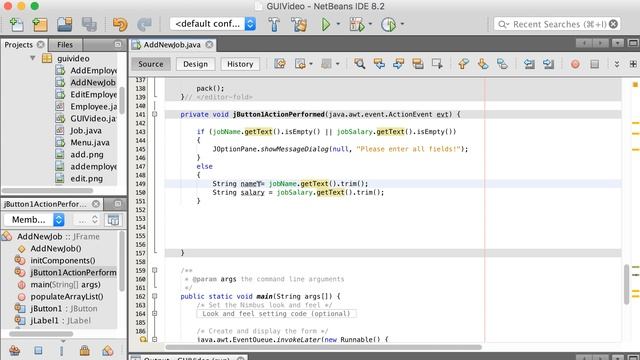The width and height of the screenshot is (640, 360).
Task: Click the Profile Project icon
Action: pos(388,24)
